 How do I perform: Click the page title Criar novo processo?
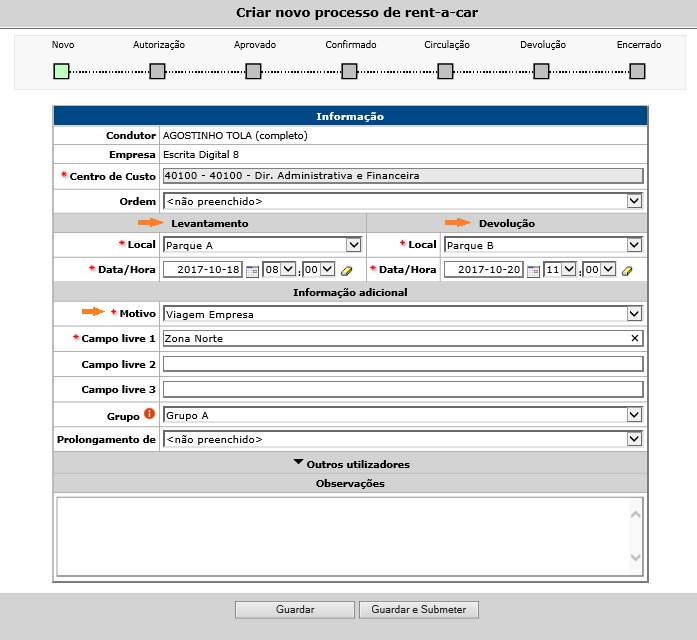[357, 12]
